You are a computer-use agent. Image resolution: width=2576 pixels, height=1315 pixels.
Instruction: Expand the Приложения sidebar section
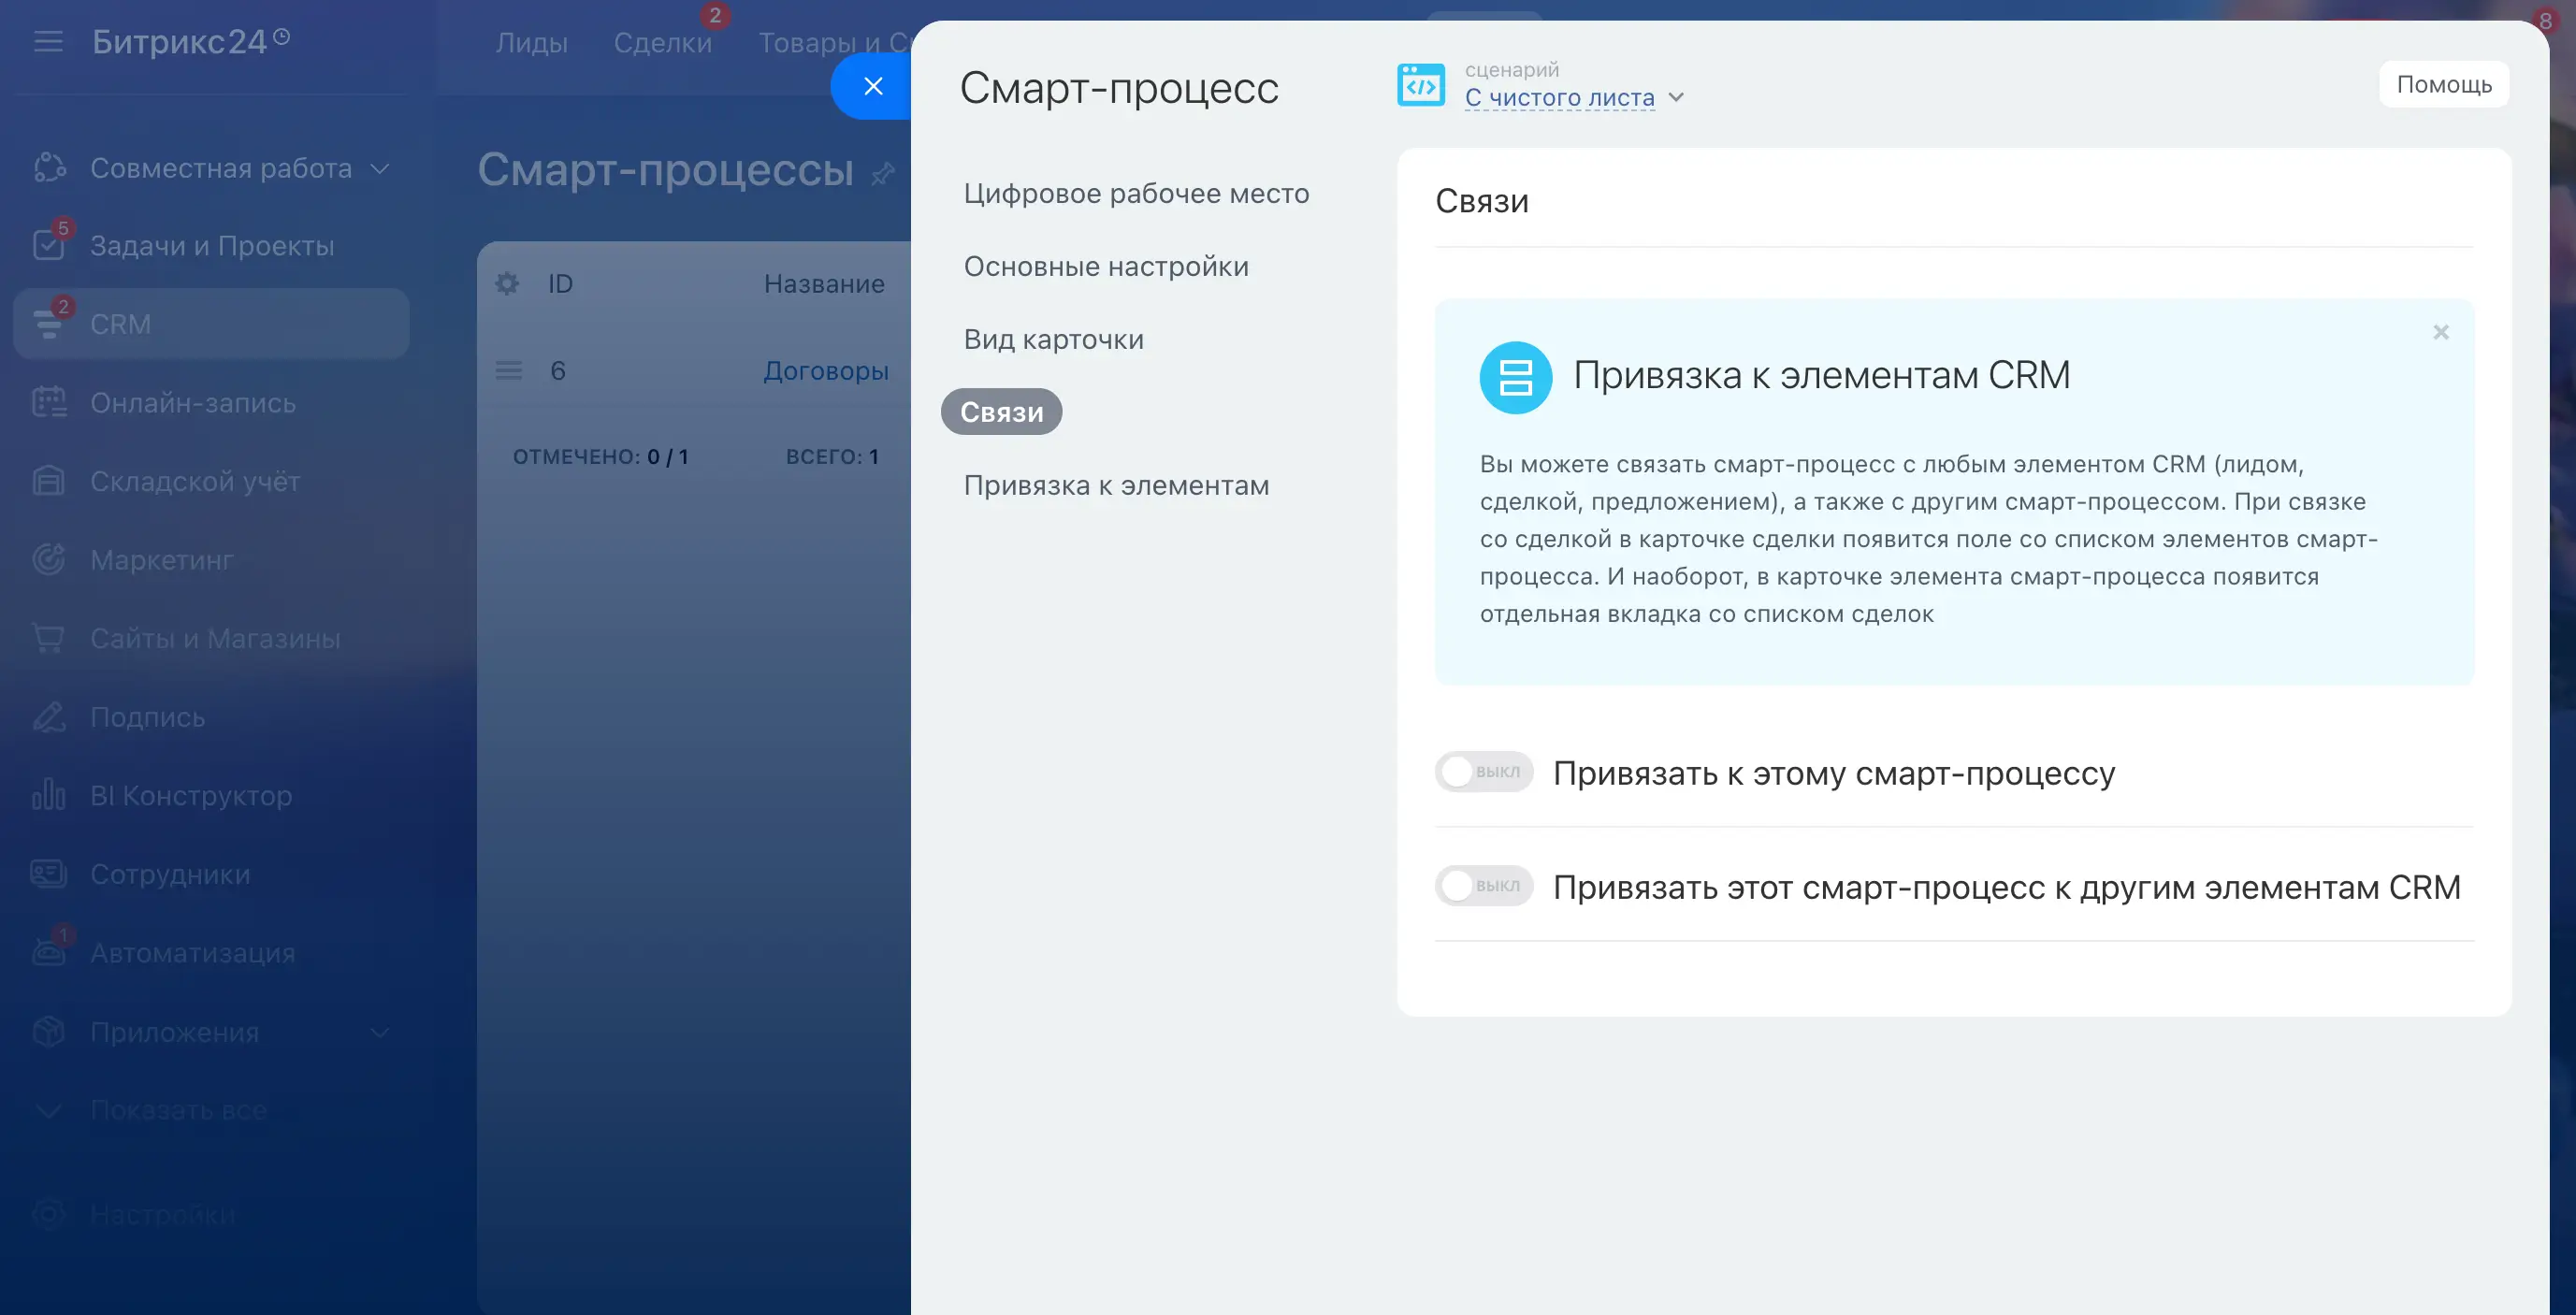[379, 1032]
